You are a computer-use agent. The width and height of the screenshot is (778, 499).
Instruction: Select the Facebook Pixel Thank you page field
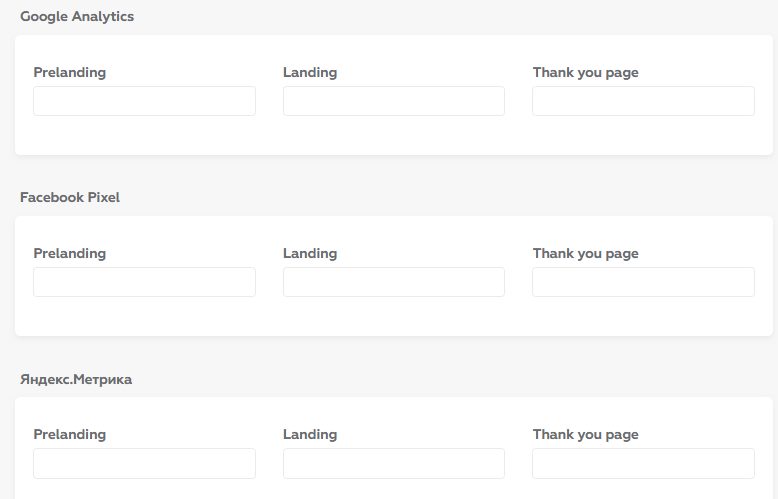click(x=643, y=282)
